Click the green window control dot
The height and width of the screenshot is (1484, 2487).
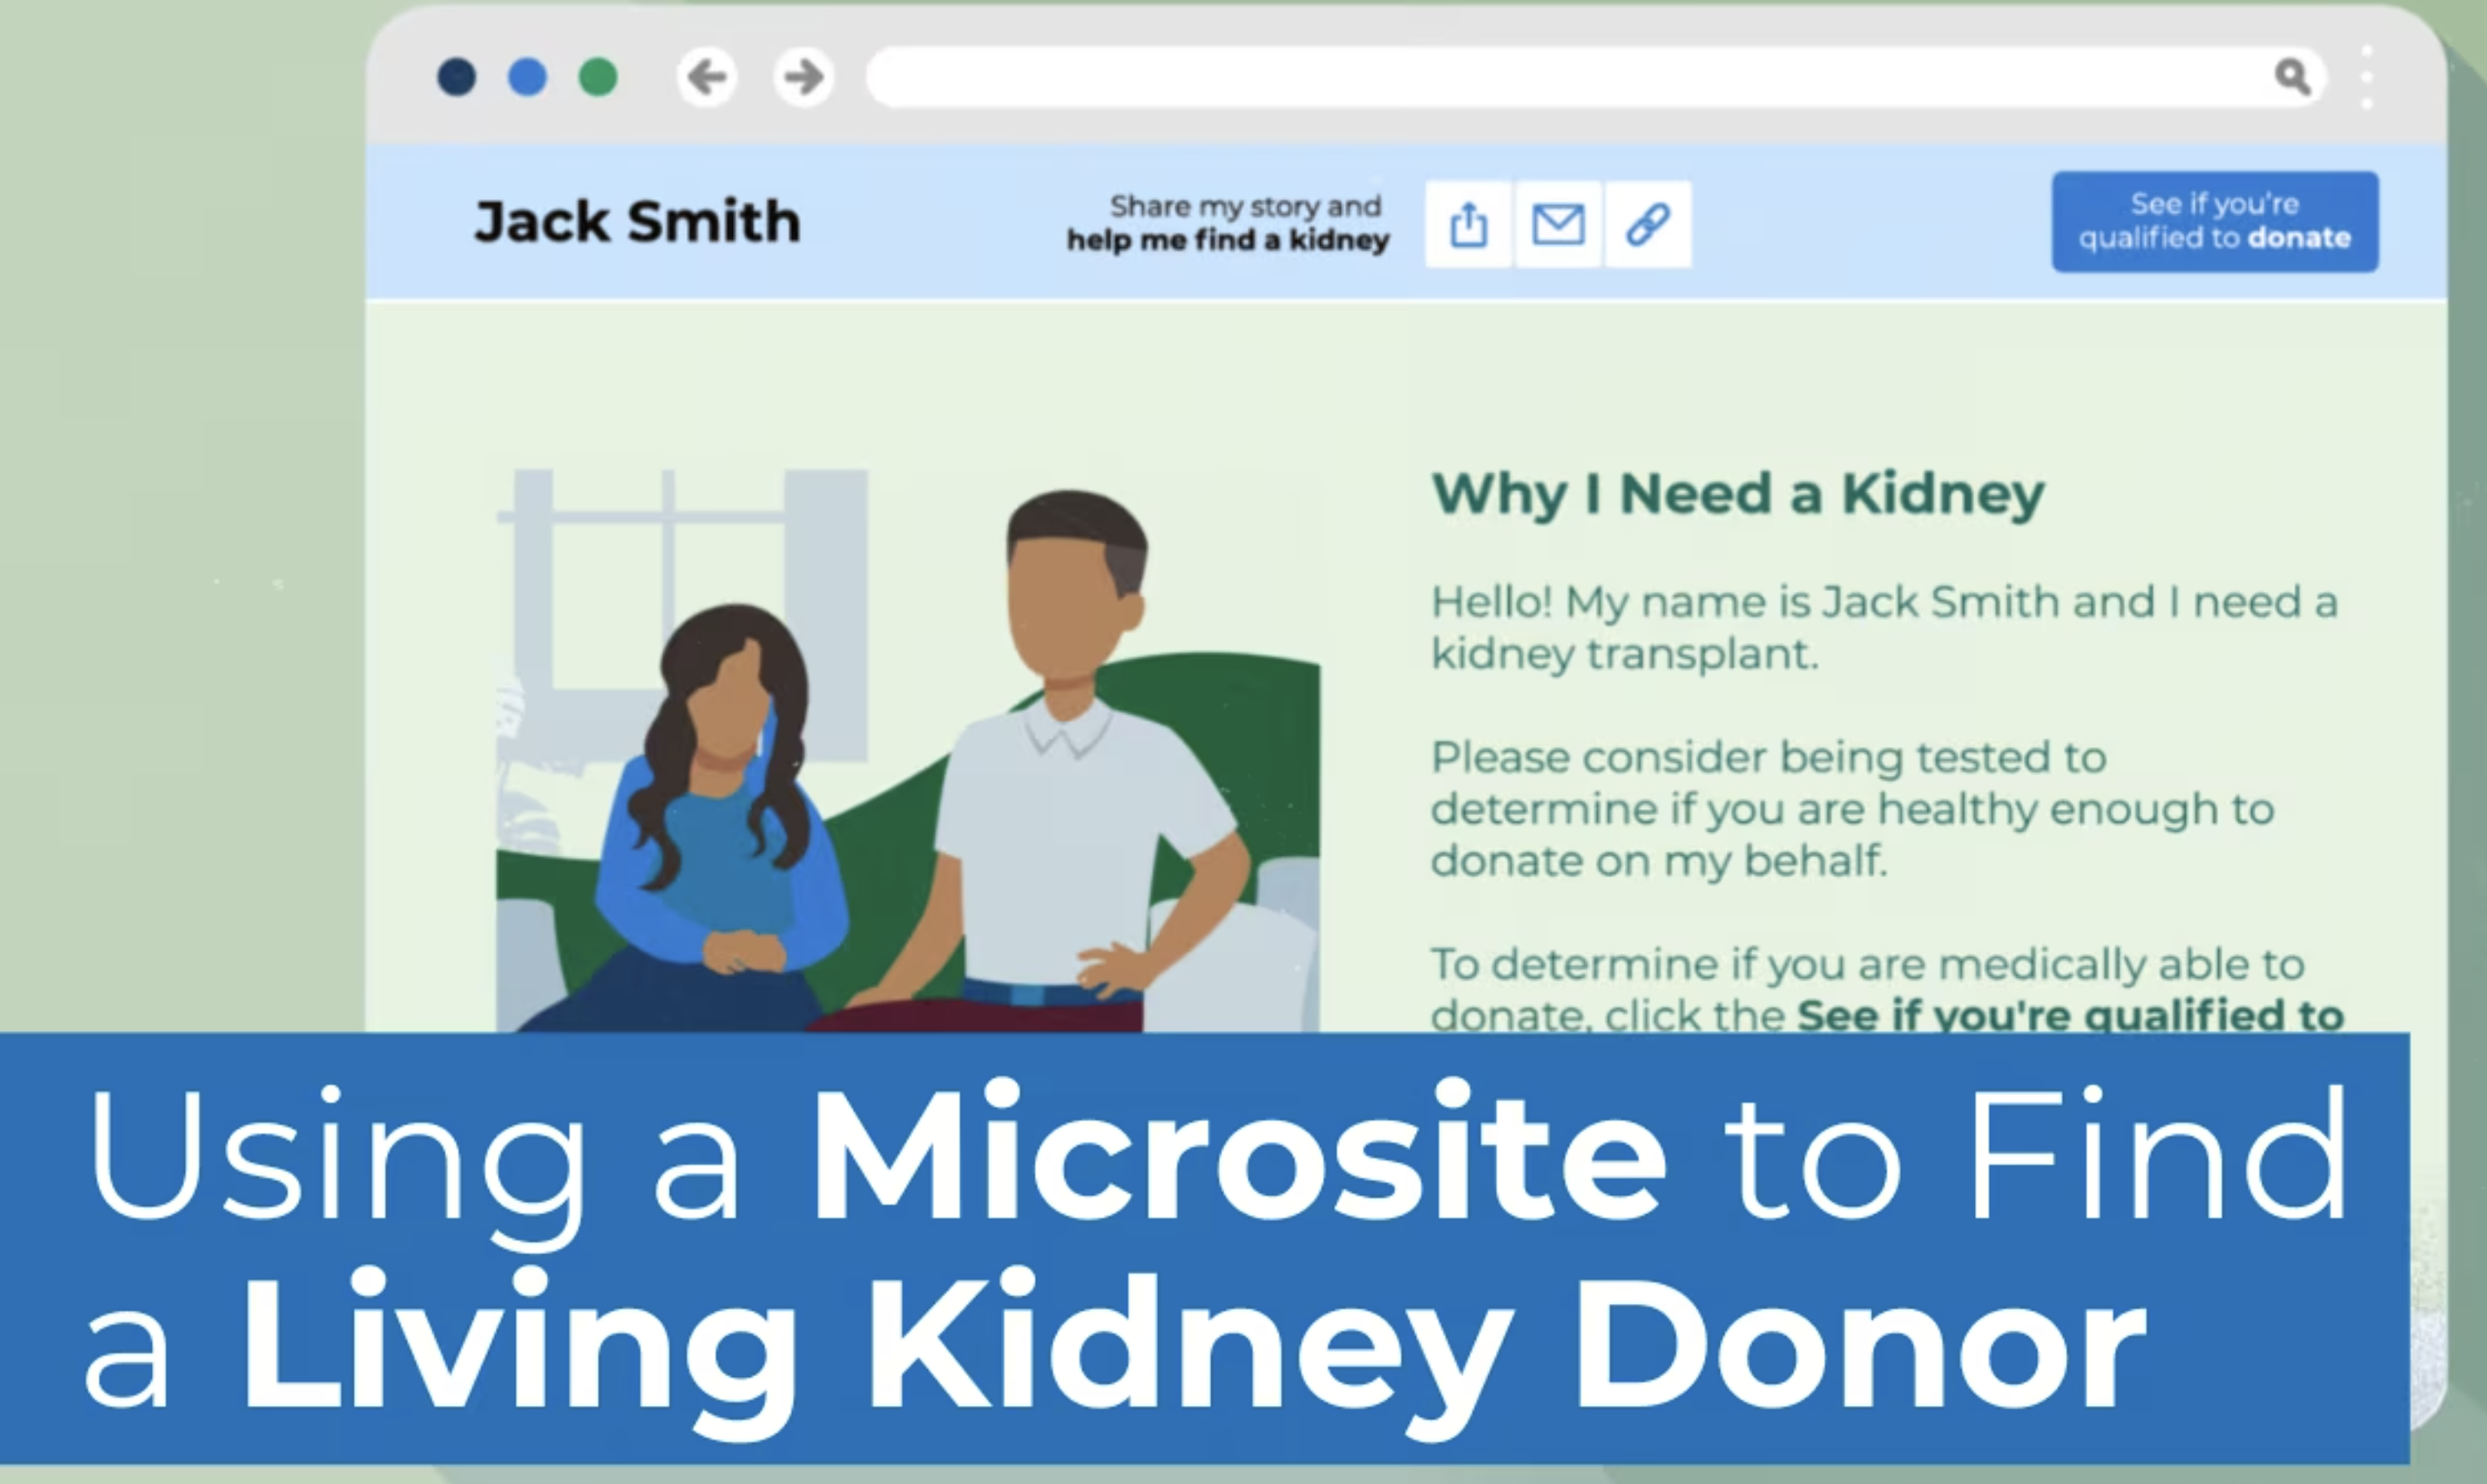click(599, 77)
